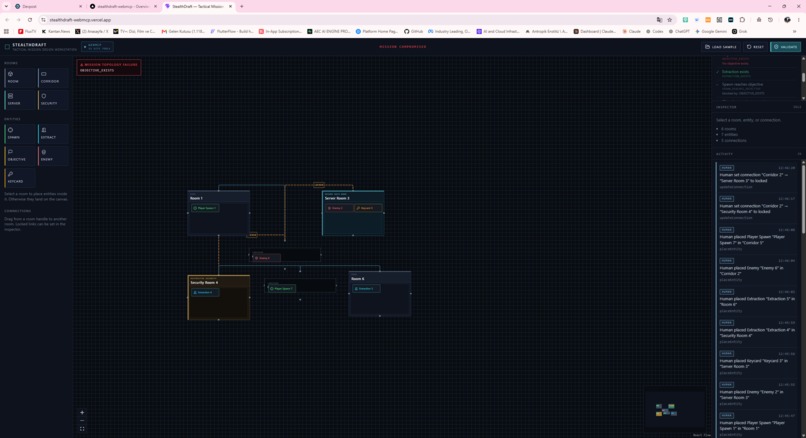
Task: Select the Server room palette tile
Action: [20, 100]
